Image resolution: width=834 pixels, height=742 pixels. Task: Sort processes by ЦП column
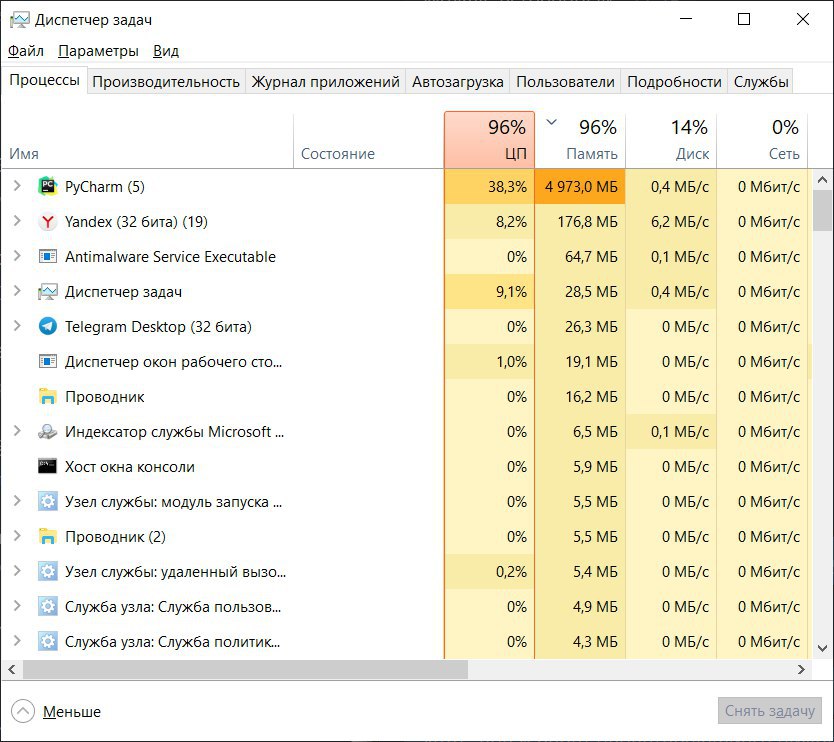[489, 140]
